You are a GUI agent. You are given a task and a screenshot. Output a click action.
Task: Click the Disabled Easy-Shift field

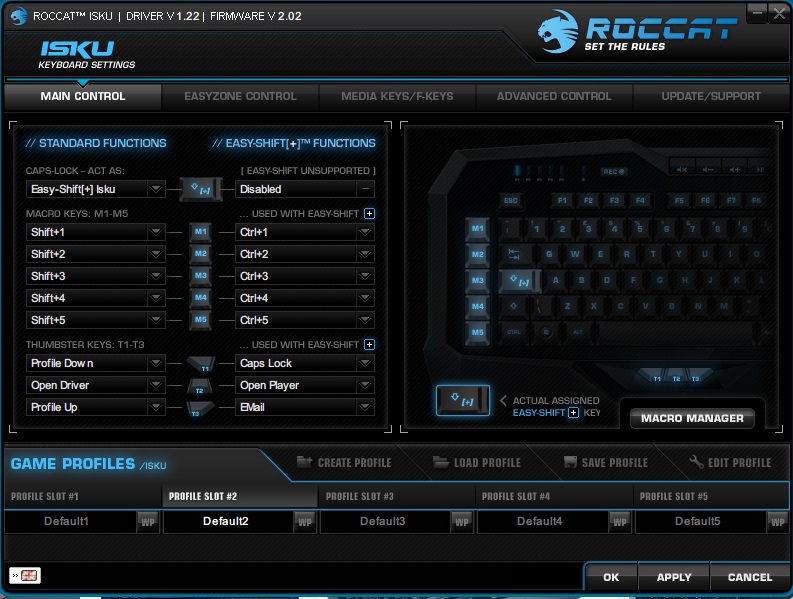click(305, 189)
